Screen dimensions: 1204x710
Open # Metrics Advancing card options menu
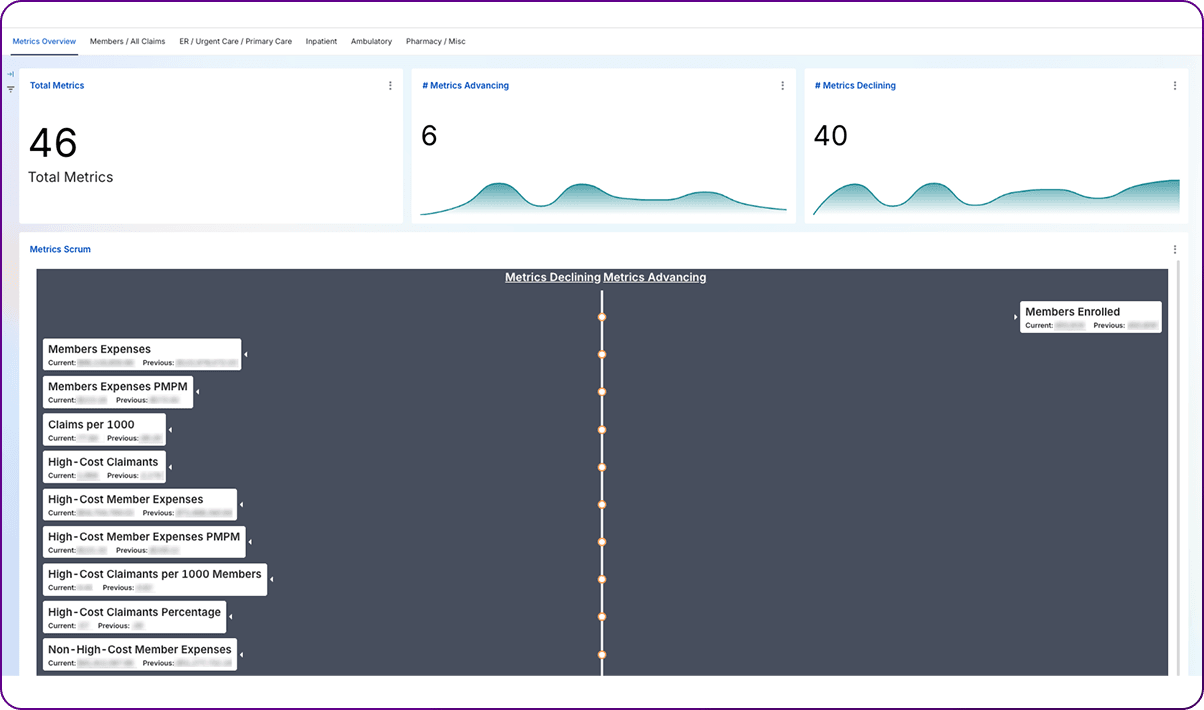[782, 86]
